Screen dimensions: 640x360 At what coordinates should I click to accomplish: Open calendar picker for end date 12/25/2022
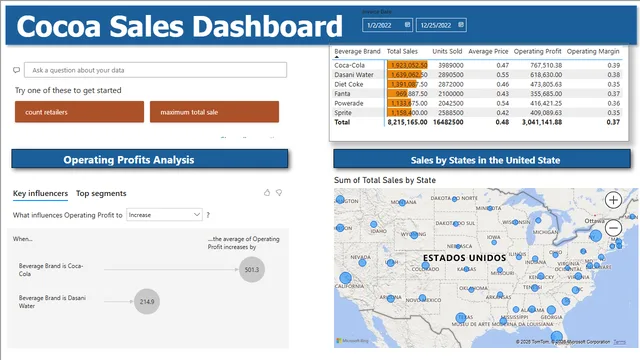tap(461, 25)
